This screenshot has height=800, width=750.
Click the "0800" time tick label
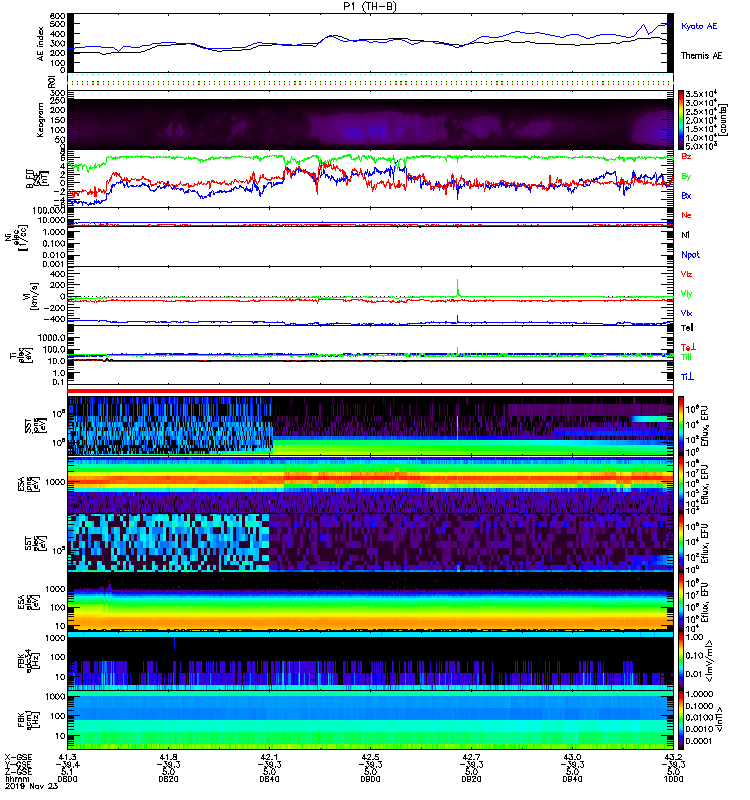click(67, 779)
